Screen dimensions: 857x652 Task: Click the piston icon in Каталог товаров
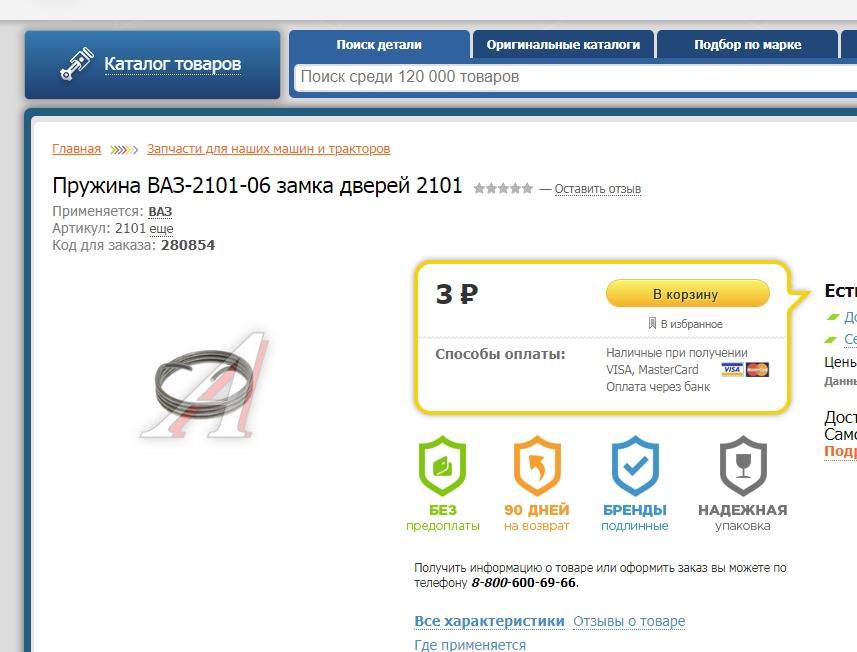click(x=77, y=64)
